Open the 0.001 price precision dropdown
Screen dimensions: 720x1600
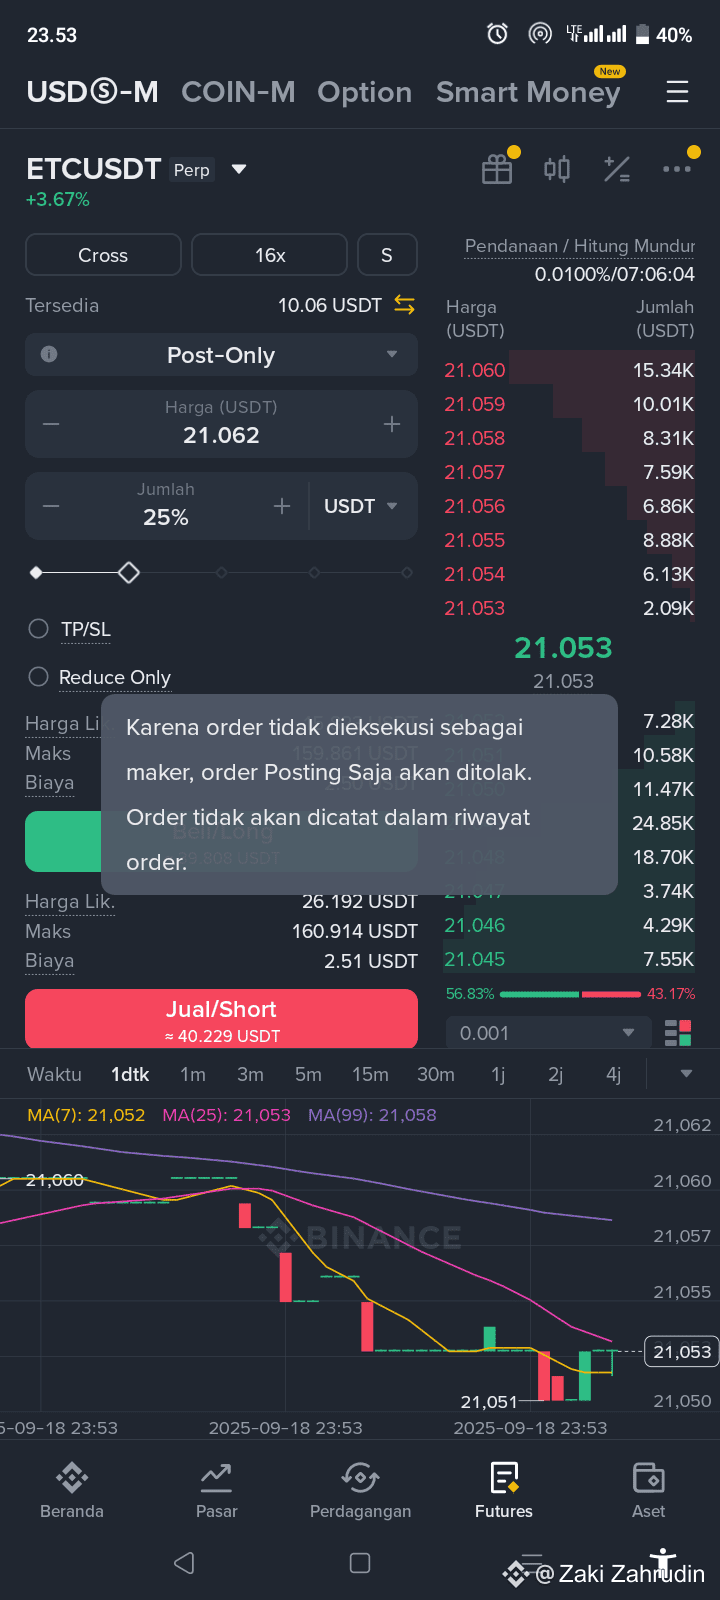click(x=548, y=1033)
